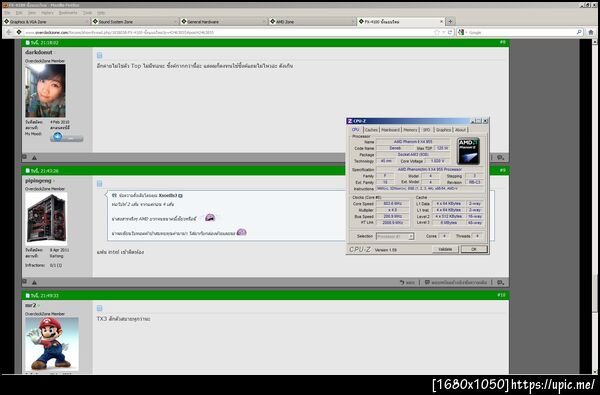600x395 pixels.
Task: Select the CPU tab in CPU-Z
Action: (x=355, y=129)
